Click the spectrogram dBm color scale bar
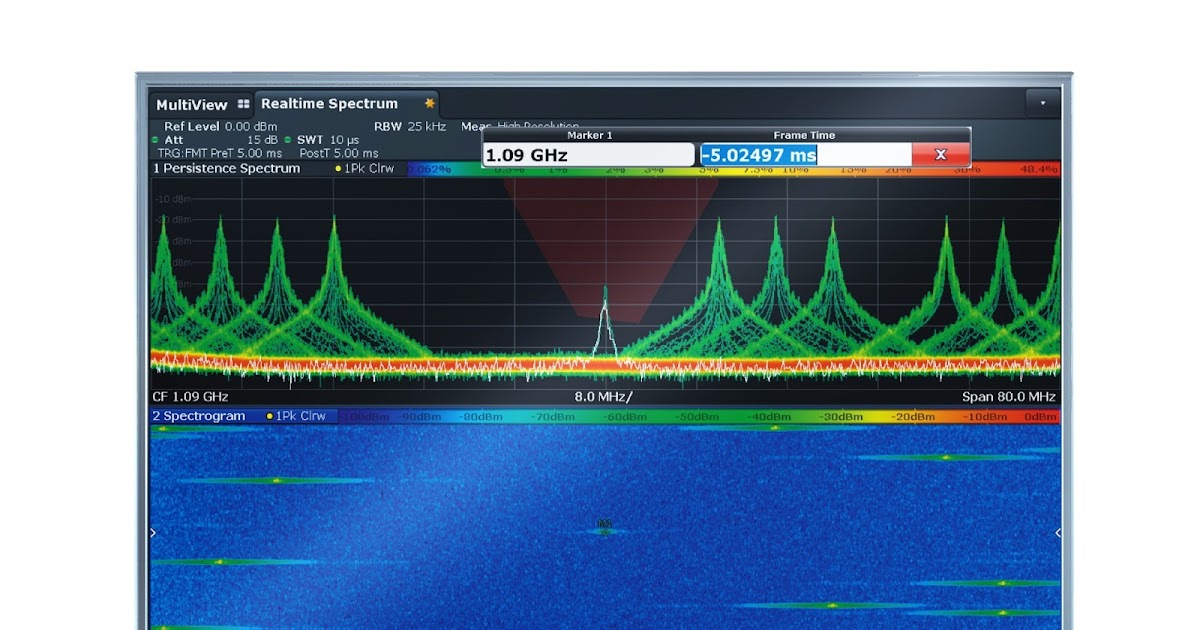Viewport: 1200px width, 630px height. tap(698, 416)
